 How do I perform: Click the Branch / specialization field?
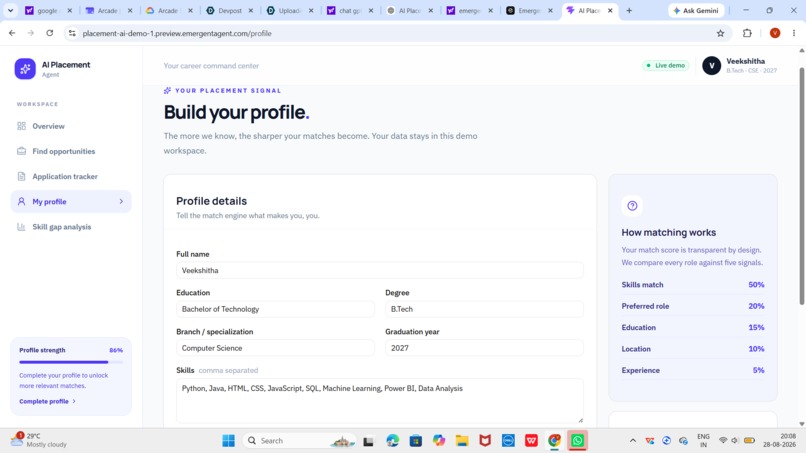pyautogui.click(x=275, y=348)
